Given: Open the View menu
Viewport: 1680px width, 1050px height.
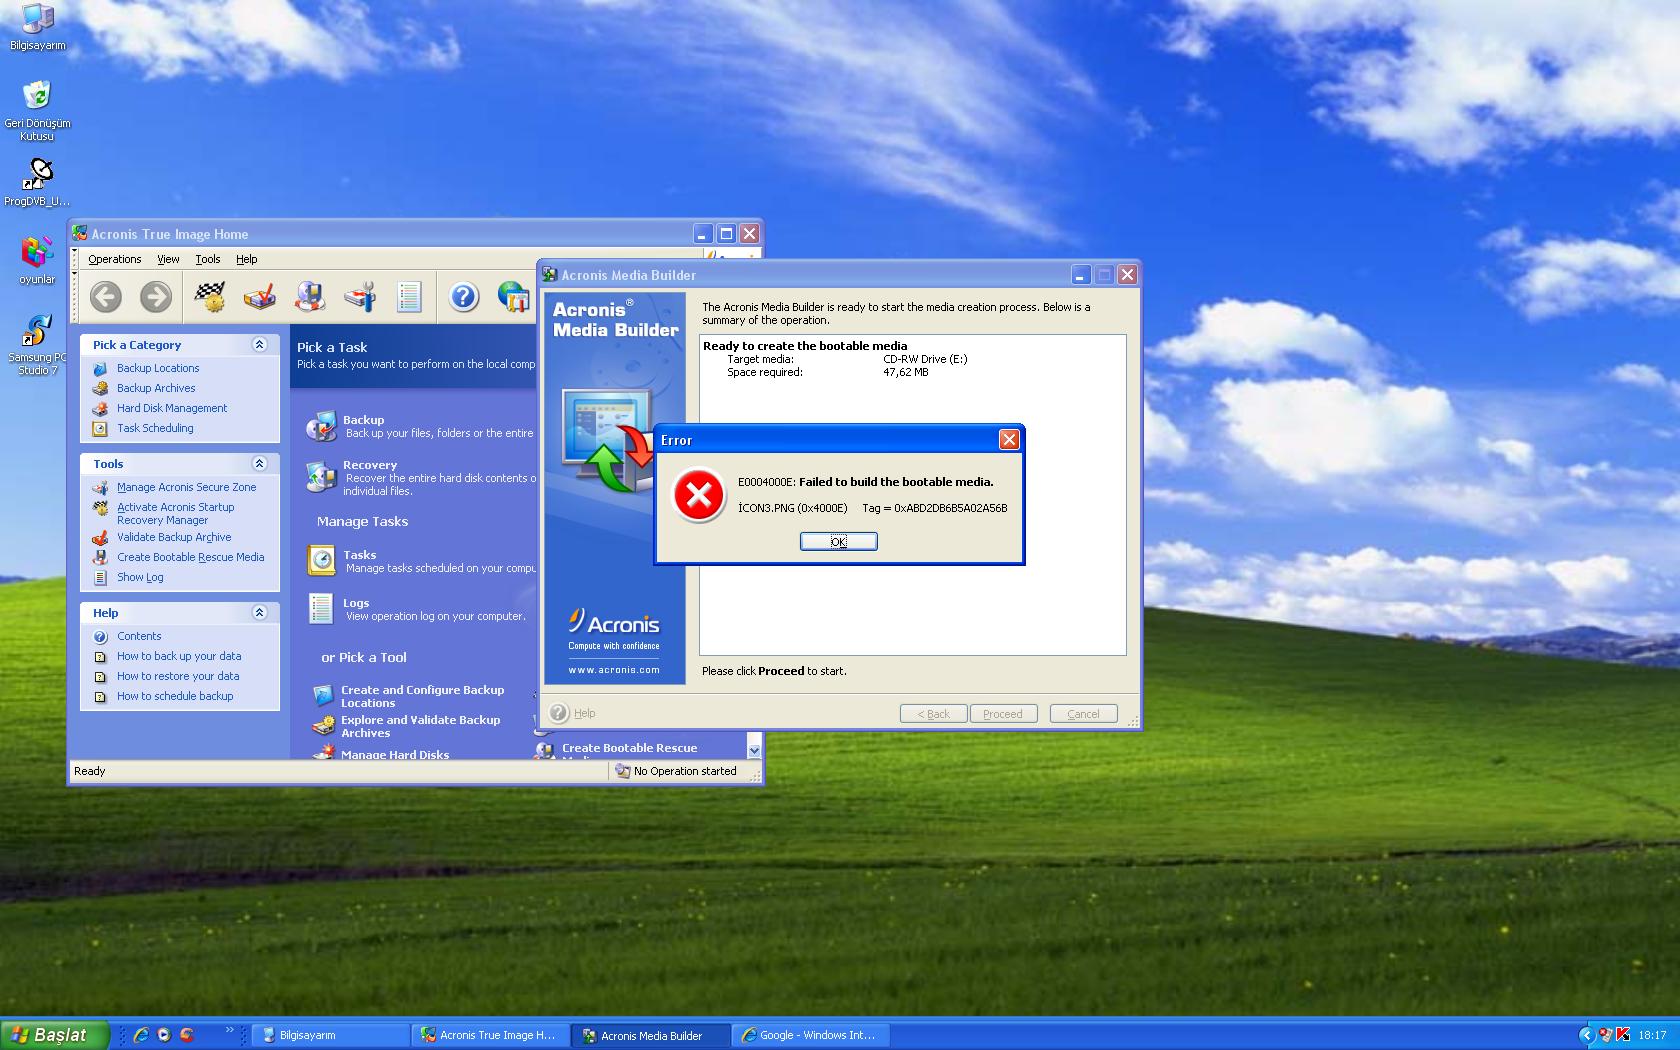Looking at the screenshot, I should click(168, 259).
